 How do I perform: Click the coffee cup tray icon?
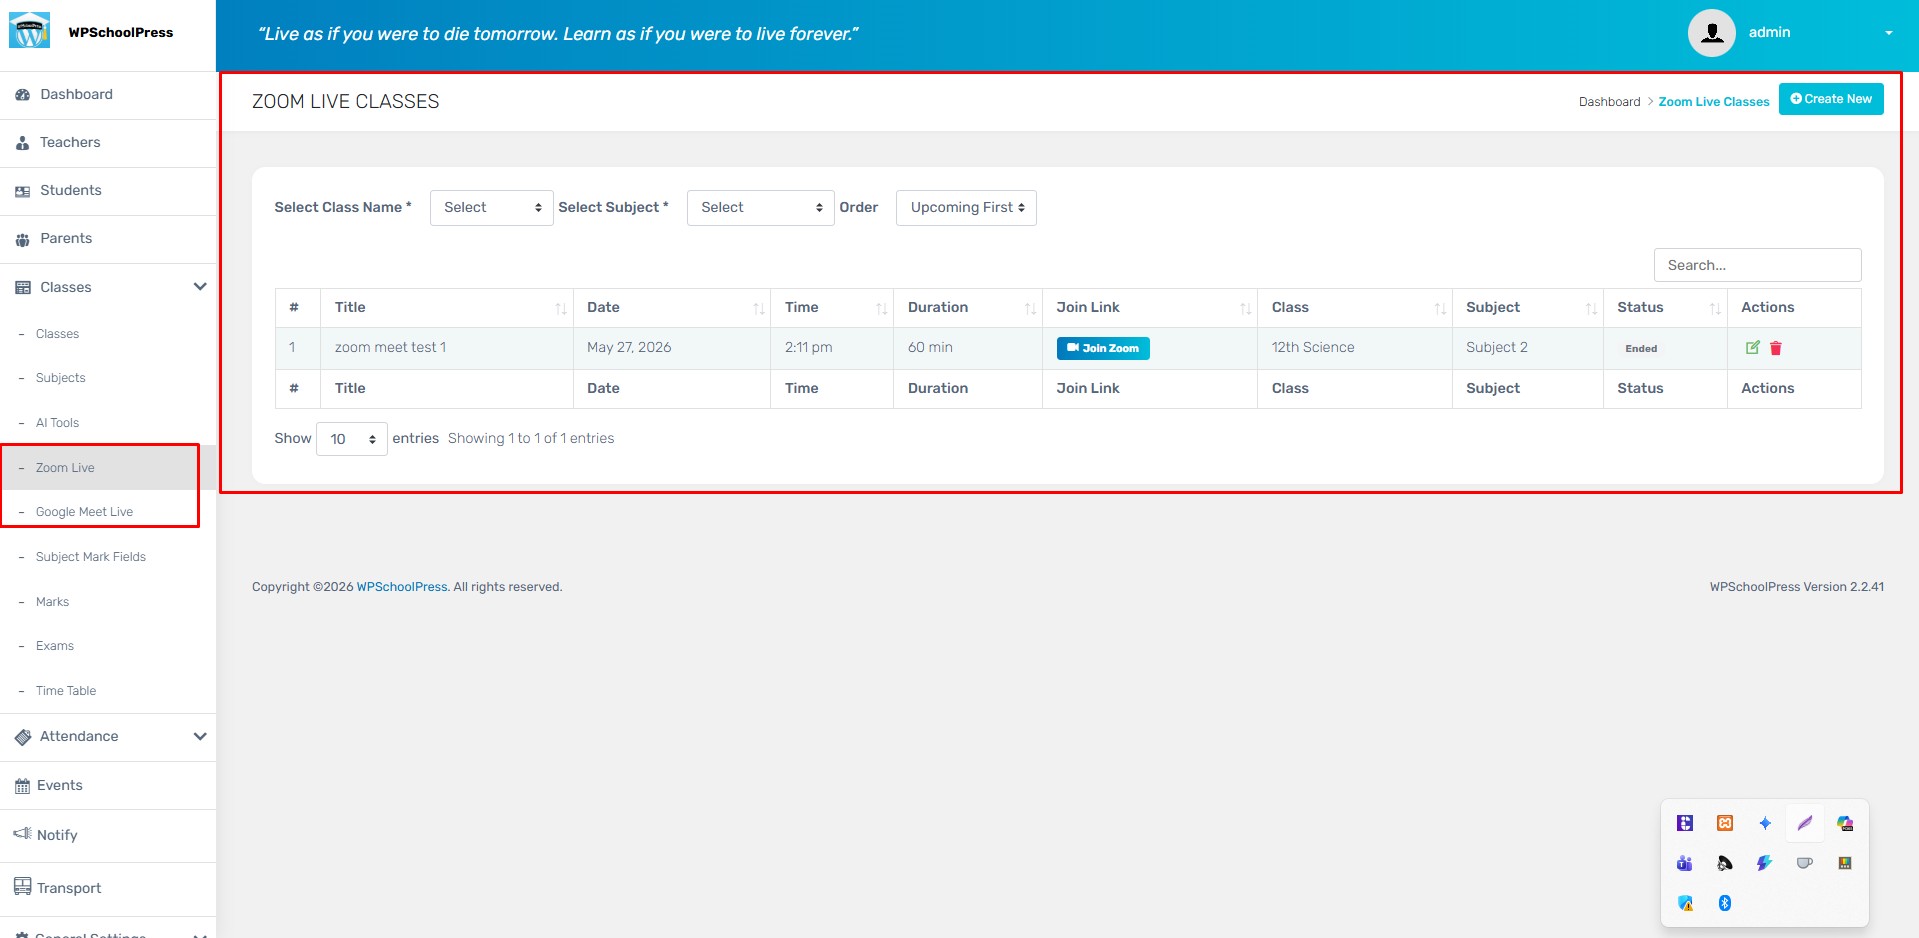coord(1805,863)
